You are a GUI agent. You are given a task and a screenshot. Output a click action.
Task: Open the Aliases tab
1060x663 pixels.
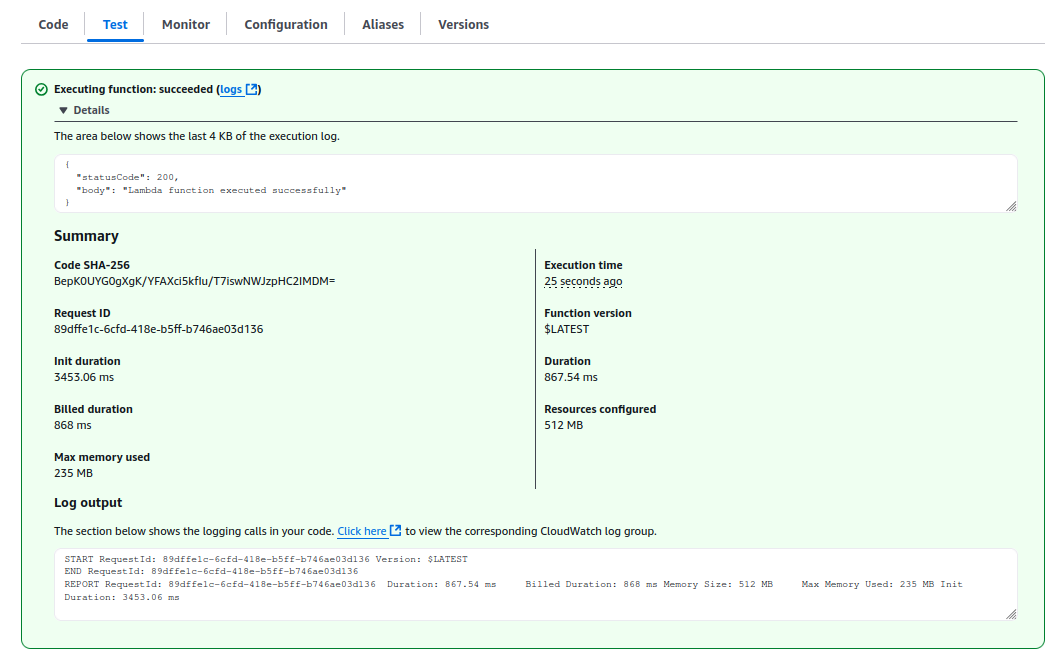(383, 24)
